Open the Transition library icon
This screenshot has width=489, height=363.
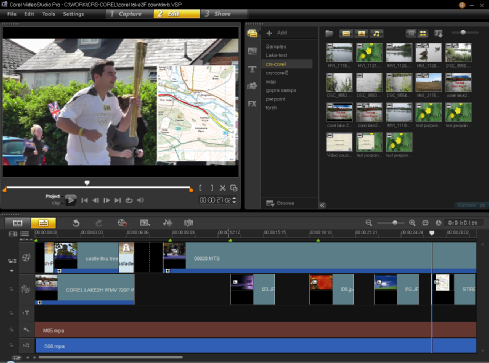click(x=252, y=51)
